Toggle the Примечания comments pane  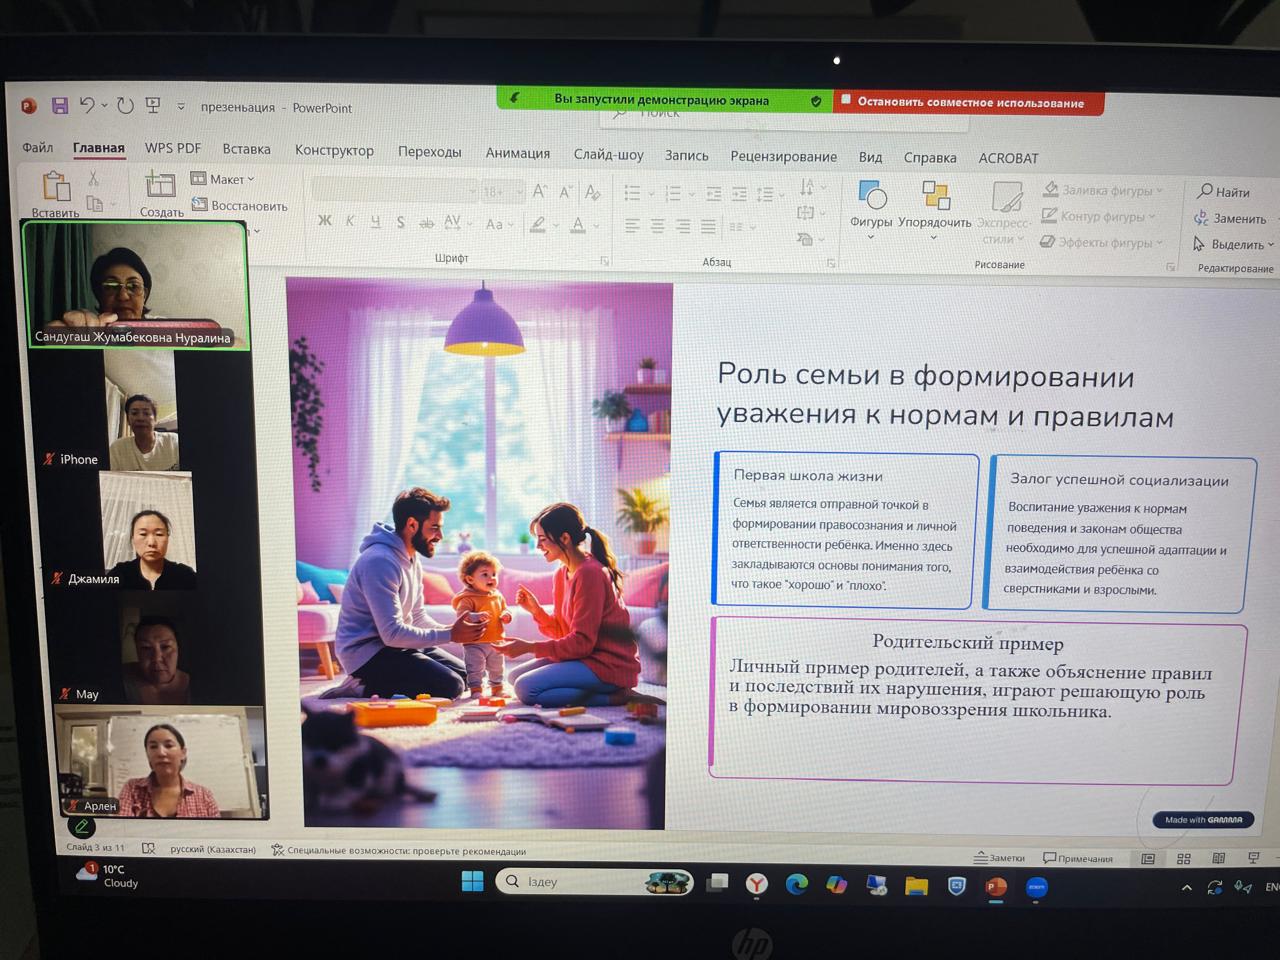pos(1078,858)
